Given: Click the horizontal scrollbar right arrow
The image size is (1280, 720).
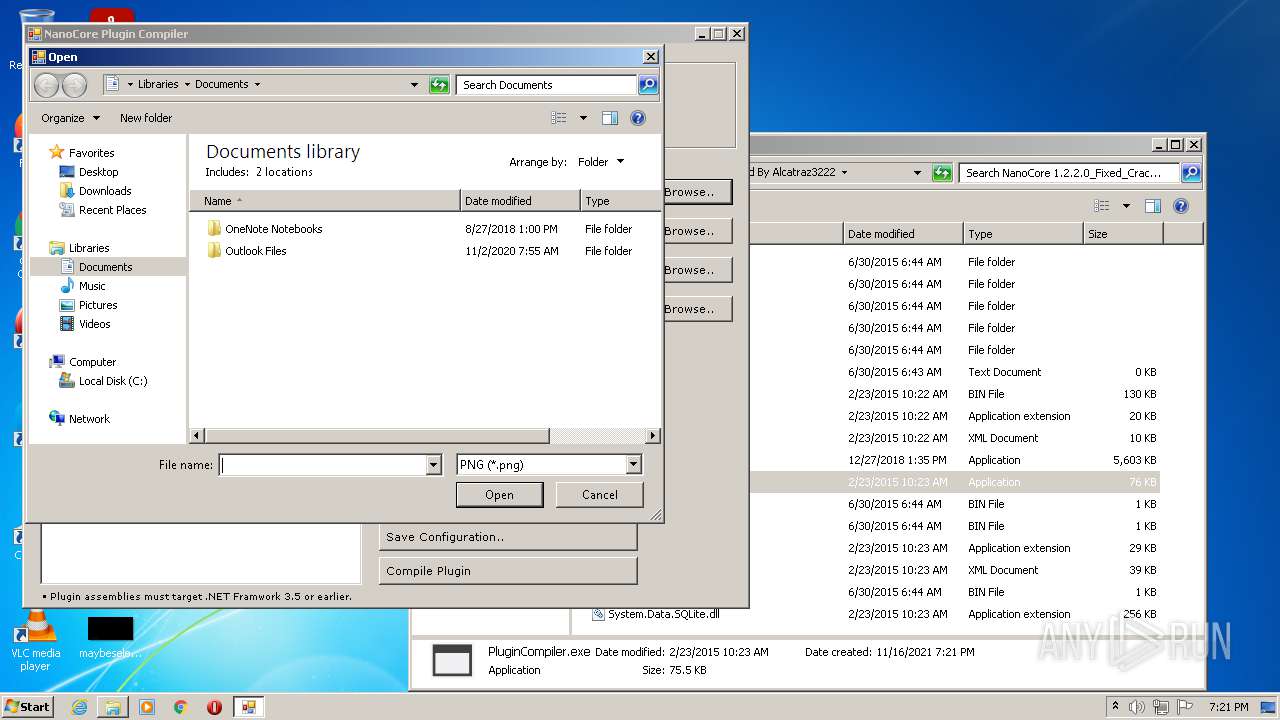Looking at the screenshot, I should click(653, 436).
